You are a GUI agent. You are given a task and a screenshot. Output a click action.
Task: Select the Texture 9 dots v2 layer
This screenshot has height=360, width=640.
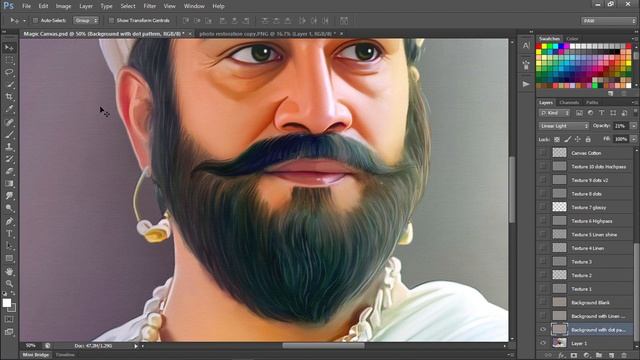coord(591,180)
